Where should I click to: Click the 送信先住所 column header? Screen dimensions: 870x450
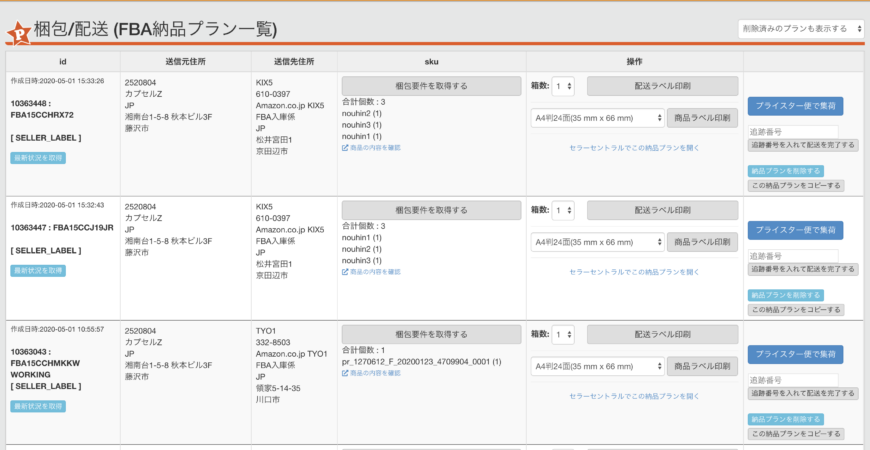(x=294, y=62)
